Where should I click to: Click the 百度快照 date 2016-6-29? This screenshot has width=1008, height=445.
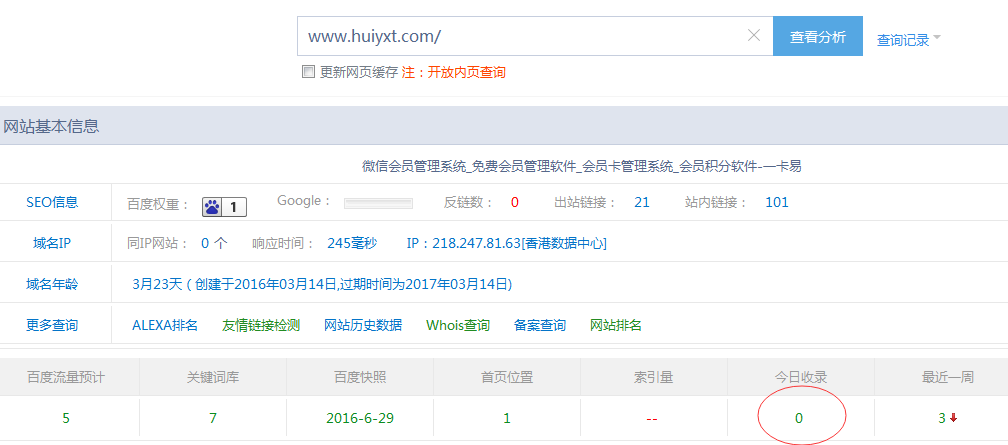[360, 418]
